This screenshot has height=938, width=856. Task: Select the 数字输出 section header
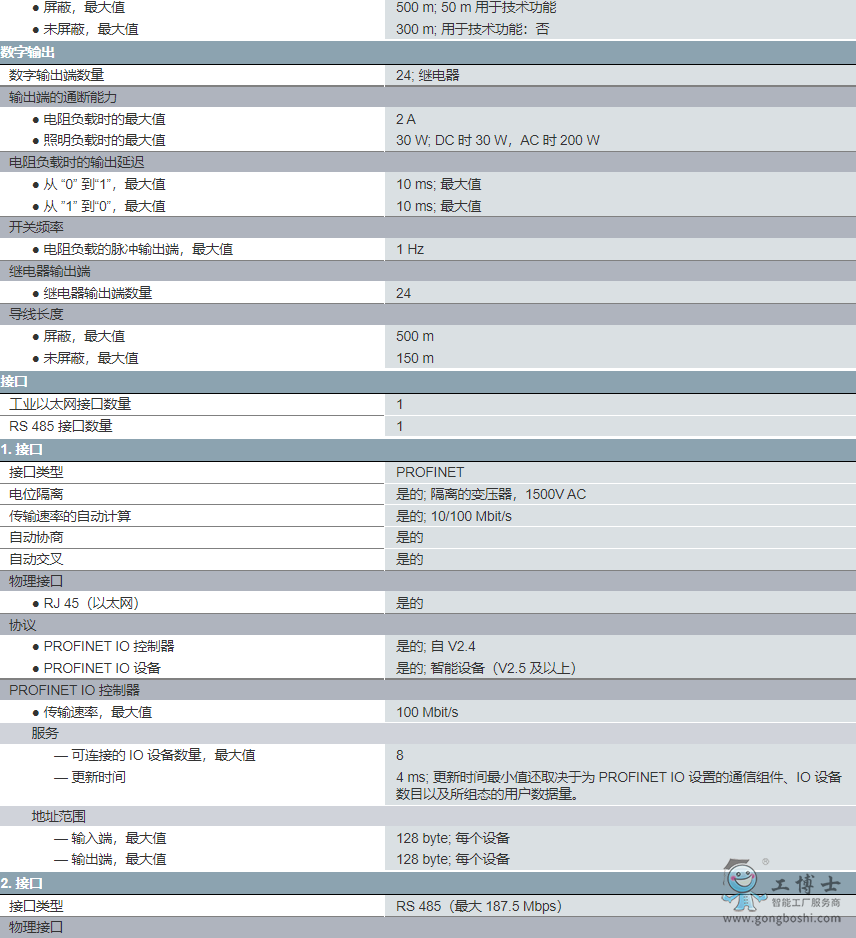coord(28,52)
